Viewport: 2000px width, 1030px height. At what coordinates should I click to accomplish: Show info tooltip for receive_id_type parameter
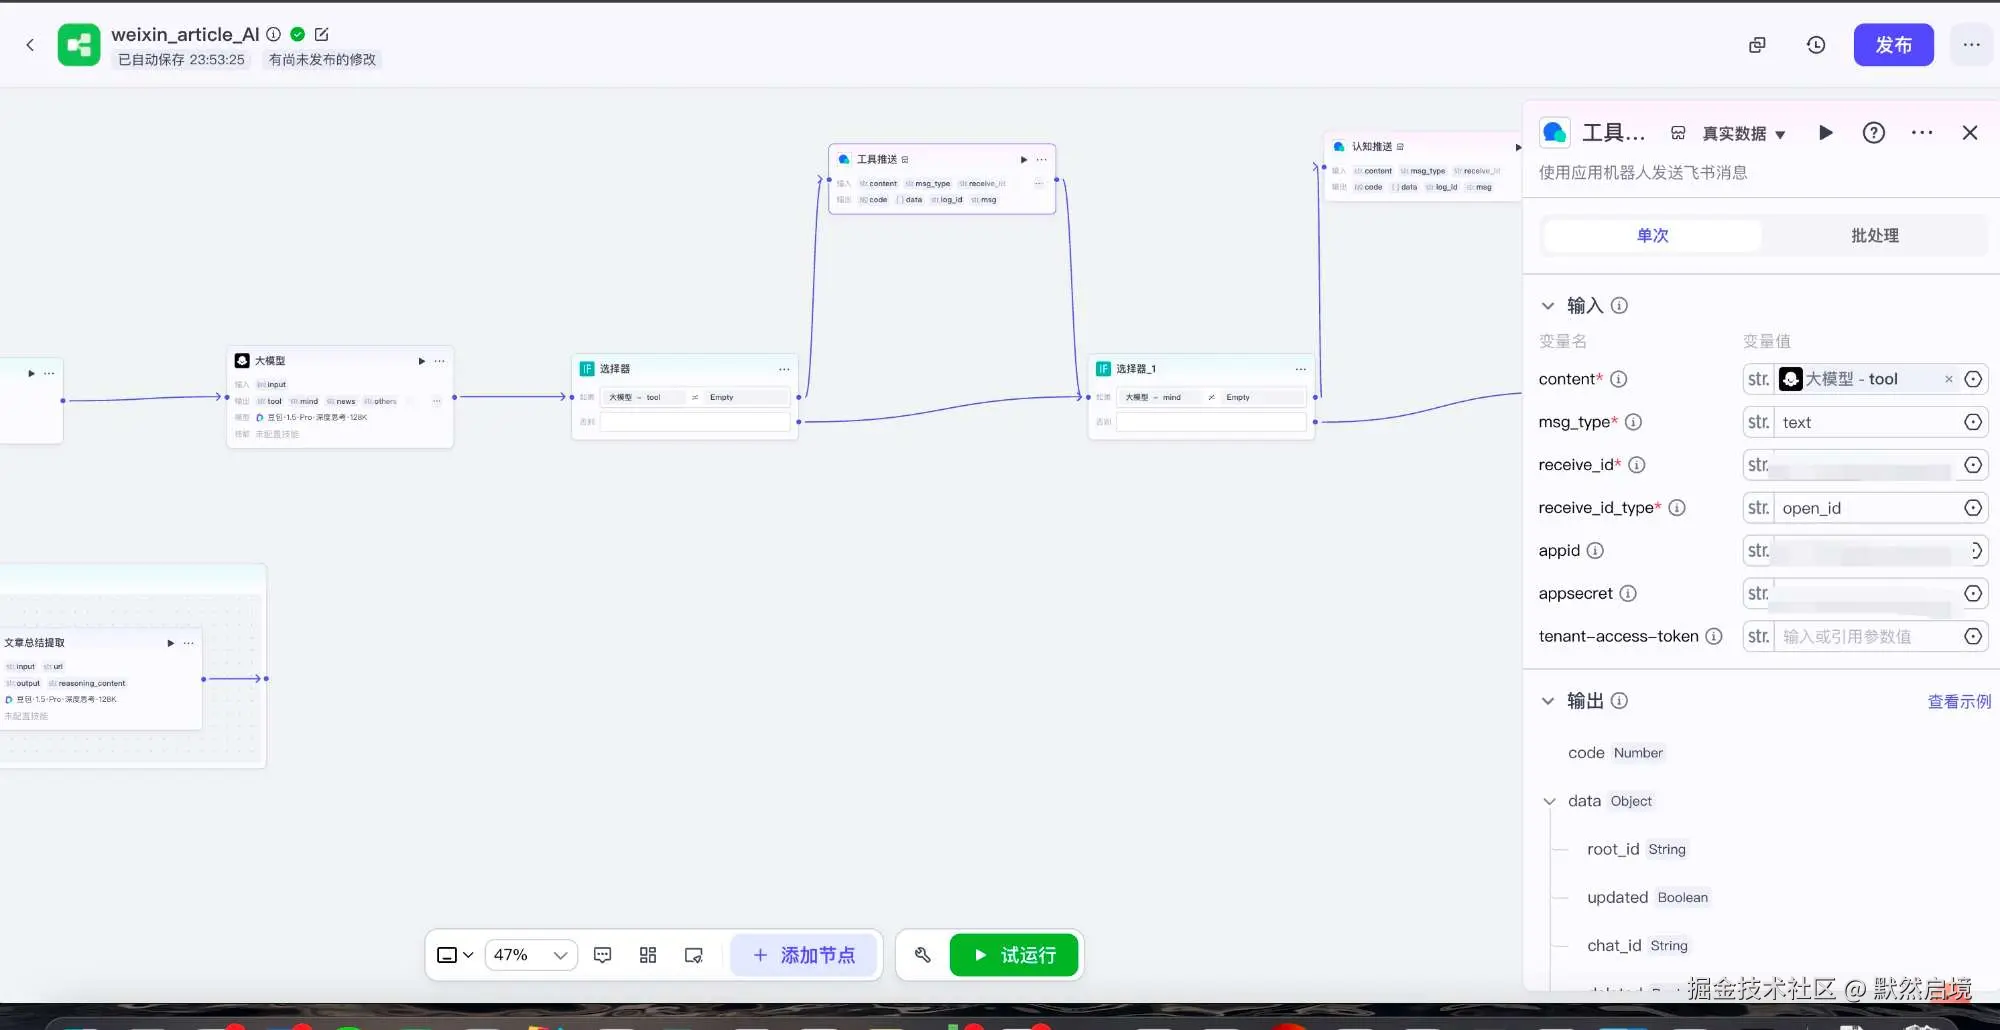point(1677,508)
